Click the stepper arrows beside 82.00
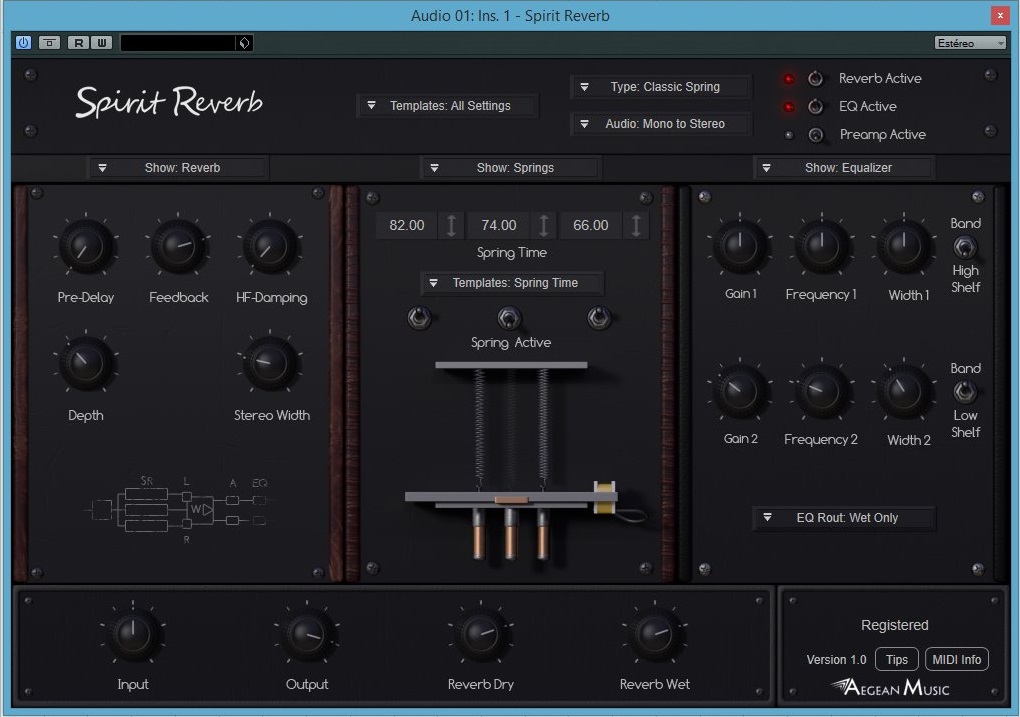 click(451, 226)
